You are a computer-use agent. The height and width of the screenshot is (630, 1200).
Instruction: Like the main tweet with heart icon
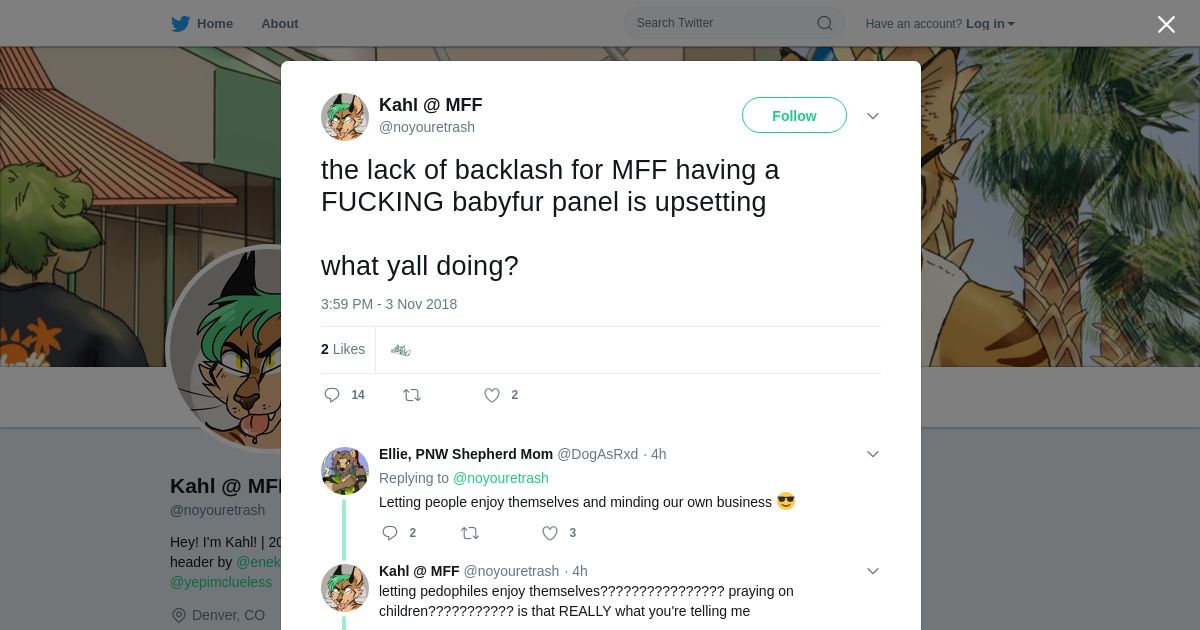[492, 395]
